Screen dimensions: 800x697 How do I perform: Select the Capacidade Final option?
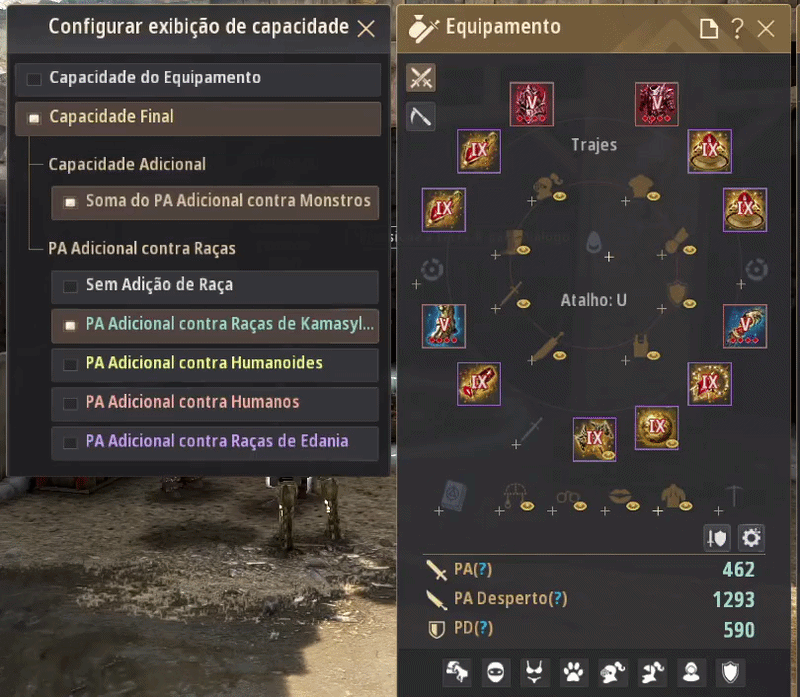pyautogui.click(x=198, y=118)
